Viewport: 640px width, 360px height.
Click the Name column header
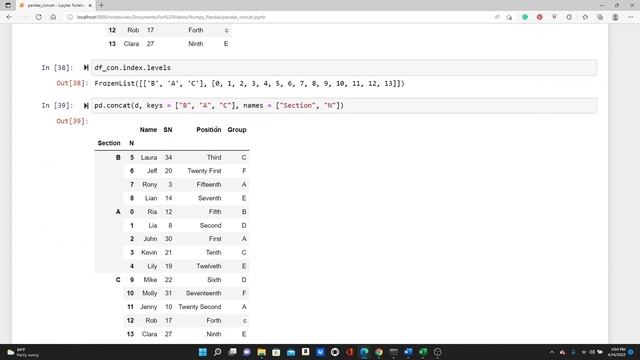click(148, 130)
